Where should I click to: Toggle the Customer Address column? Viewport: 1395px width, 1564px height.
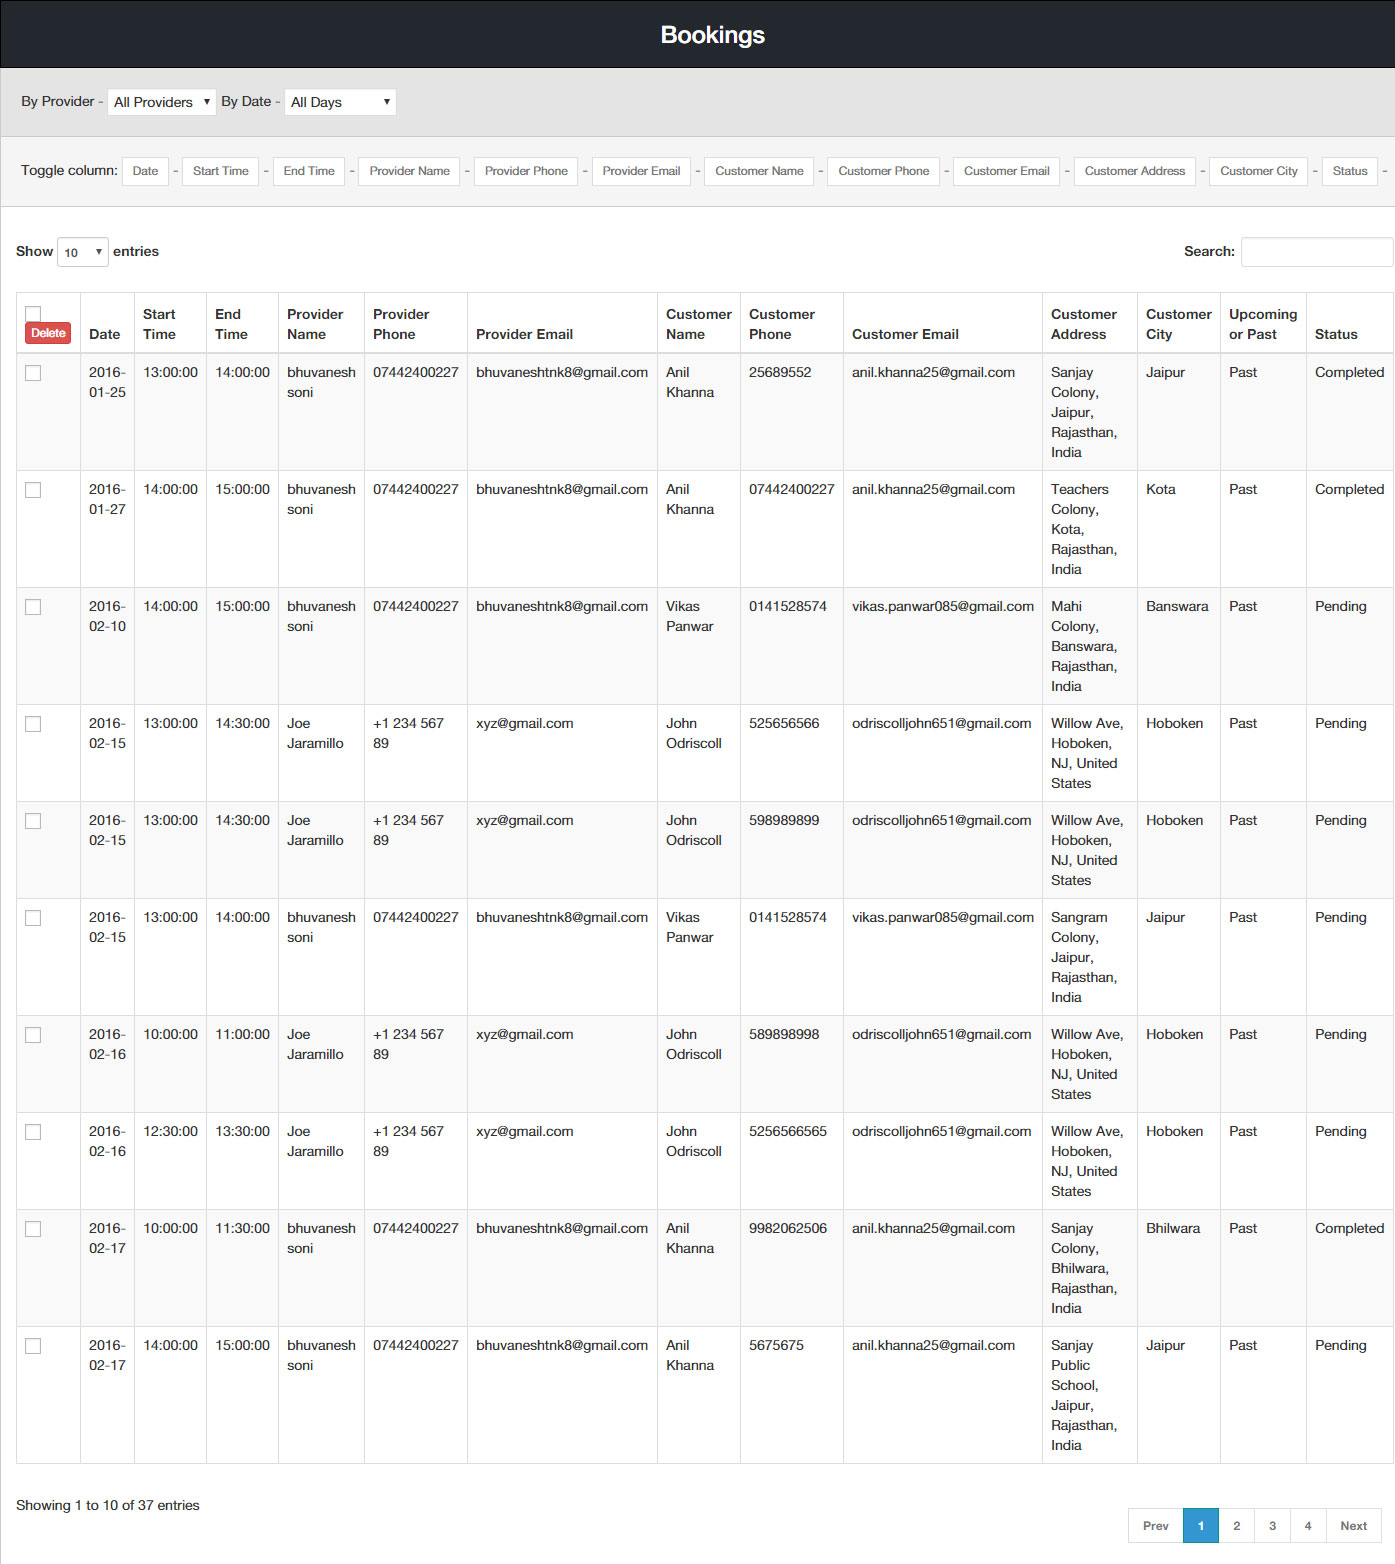coord(1134,171)
